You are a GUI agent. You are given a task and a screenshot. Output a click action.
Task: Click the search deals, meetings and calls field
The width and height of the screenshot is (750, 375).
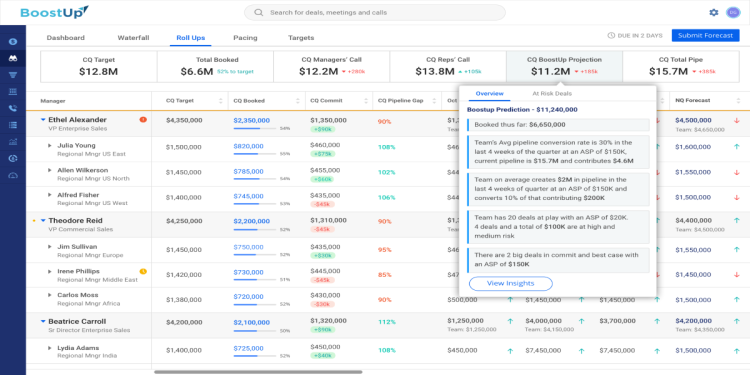pyautogui.click(x=375, y=12)
